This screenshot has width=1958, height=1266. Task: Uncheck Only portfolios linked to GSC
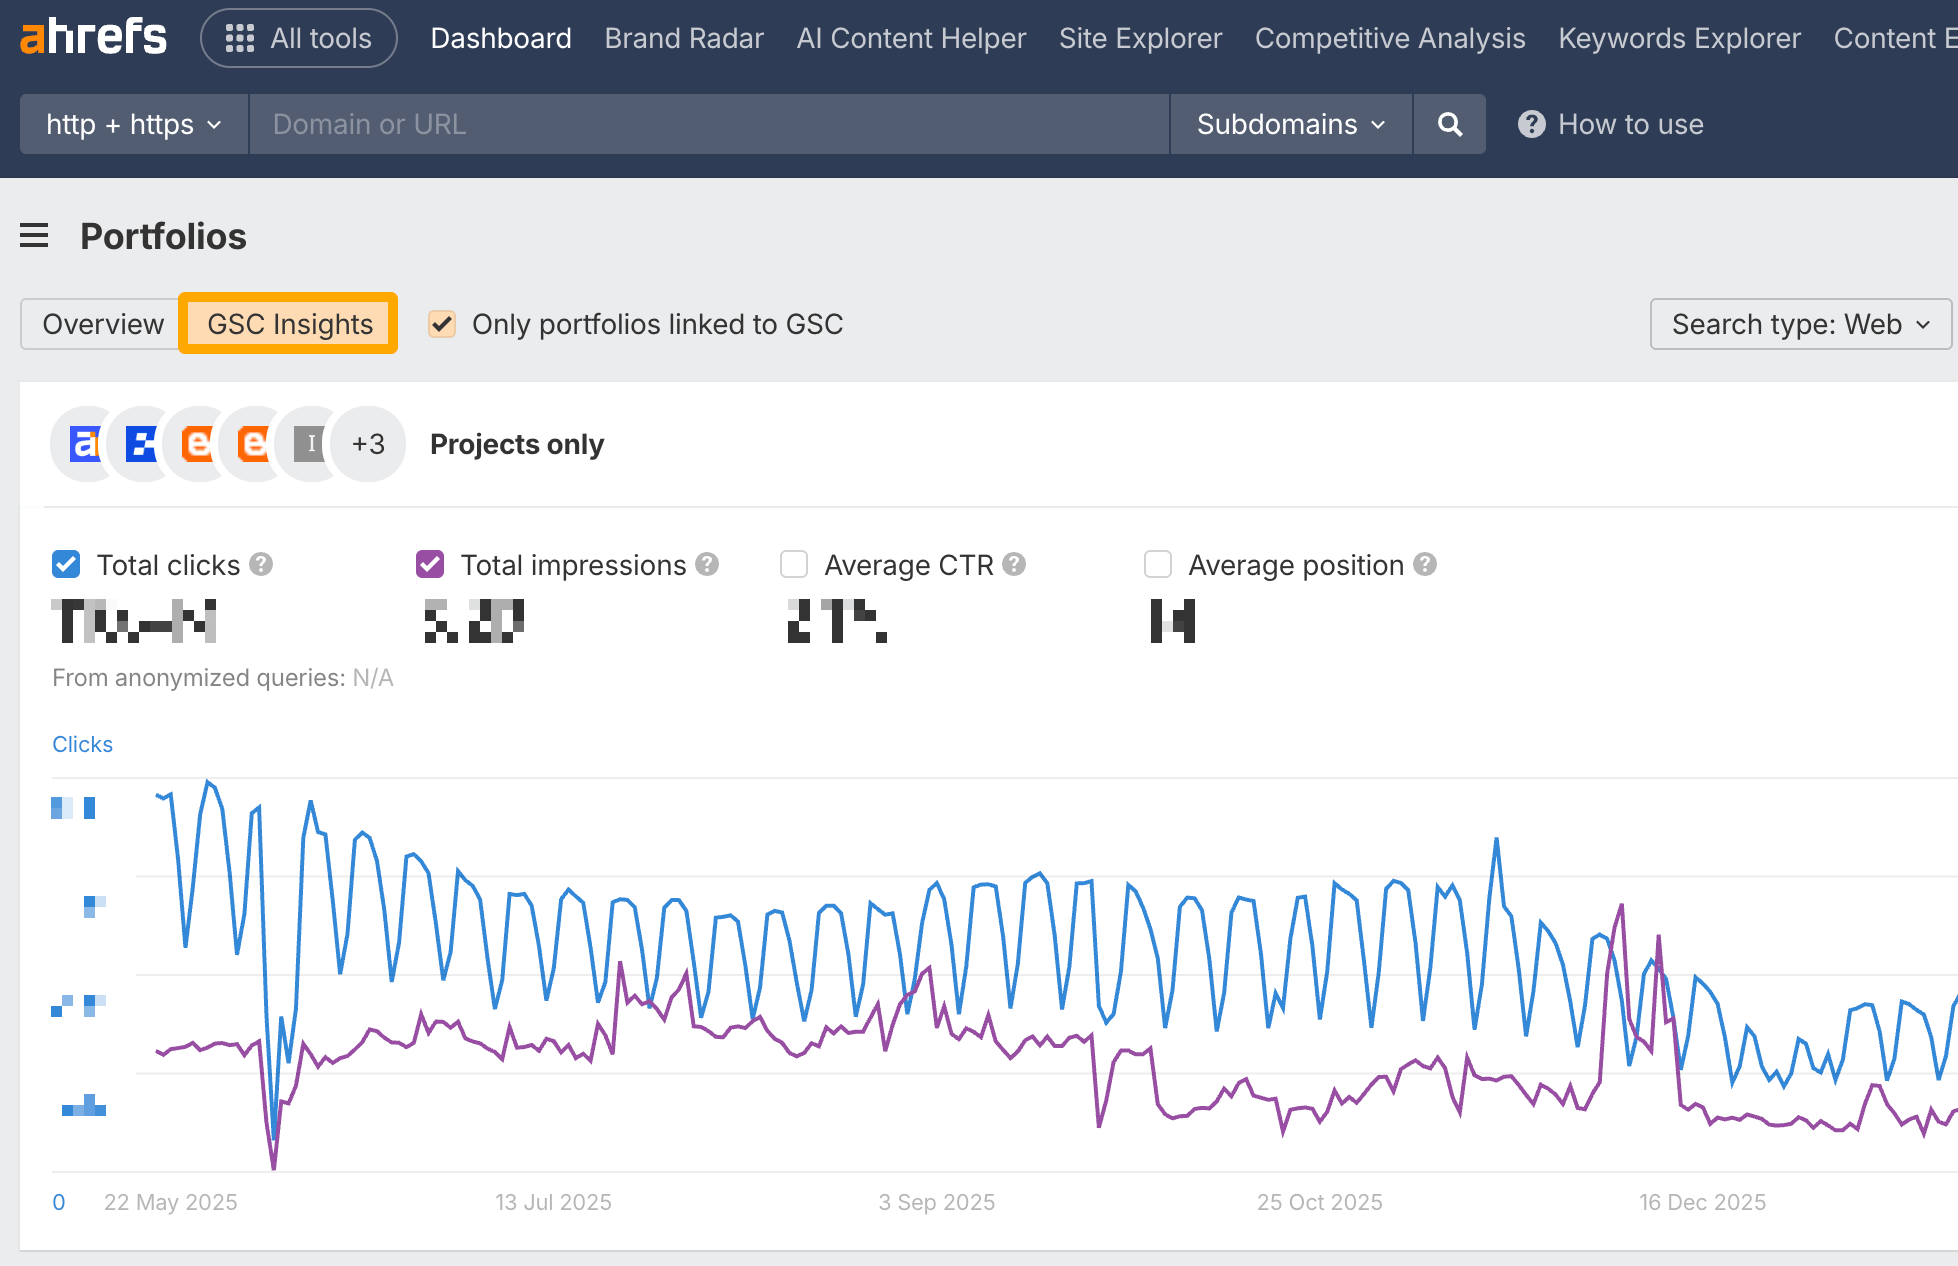pos(442,324)
